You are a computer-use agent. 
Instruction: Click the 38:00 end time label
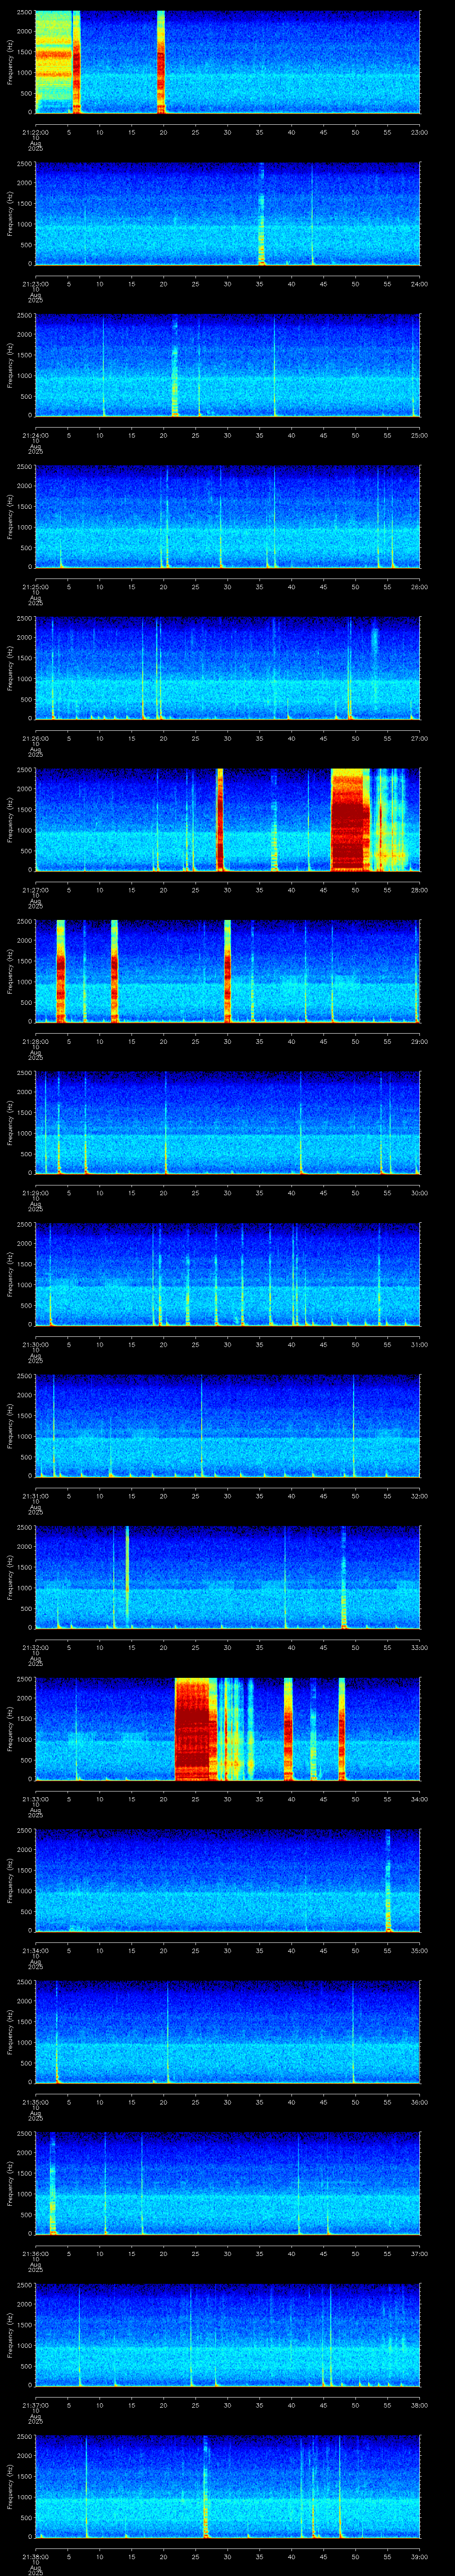(x=419, y=2404)
